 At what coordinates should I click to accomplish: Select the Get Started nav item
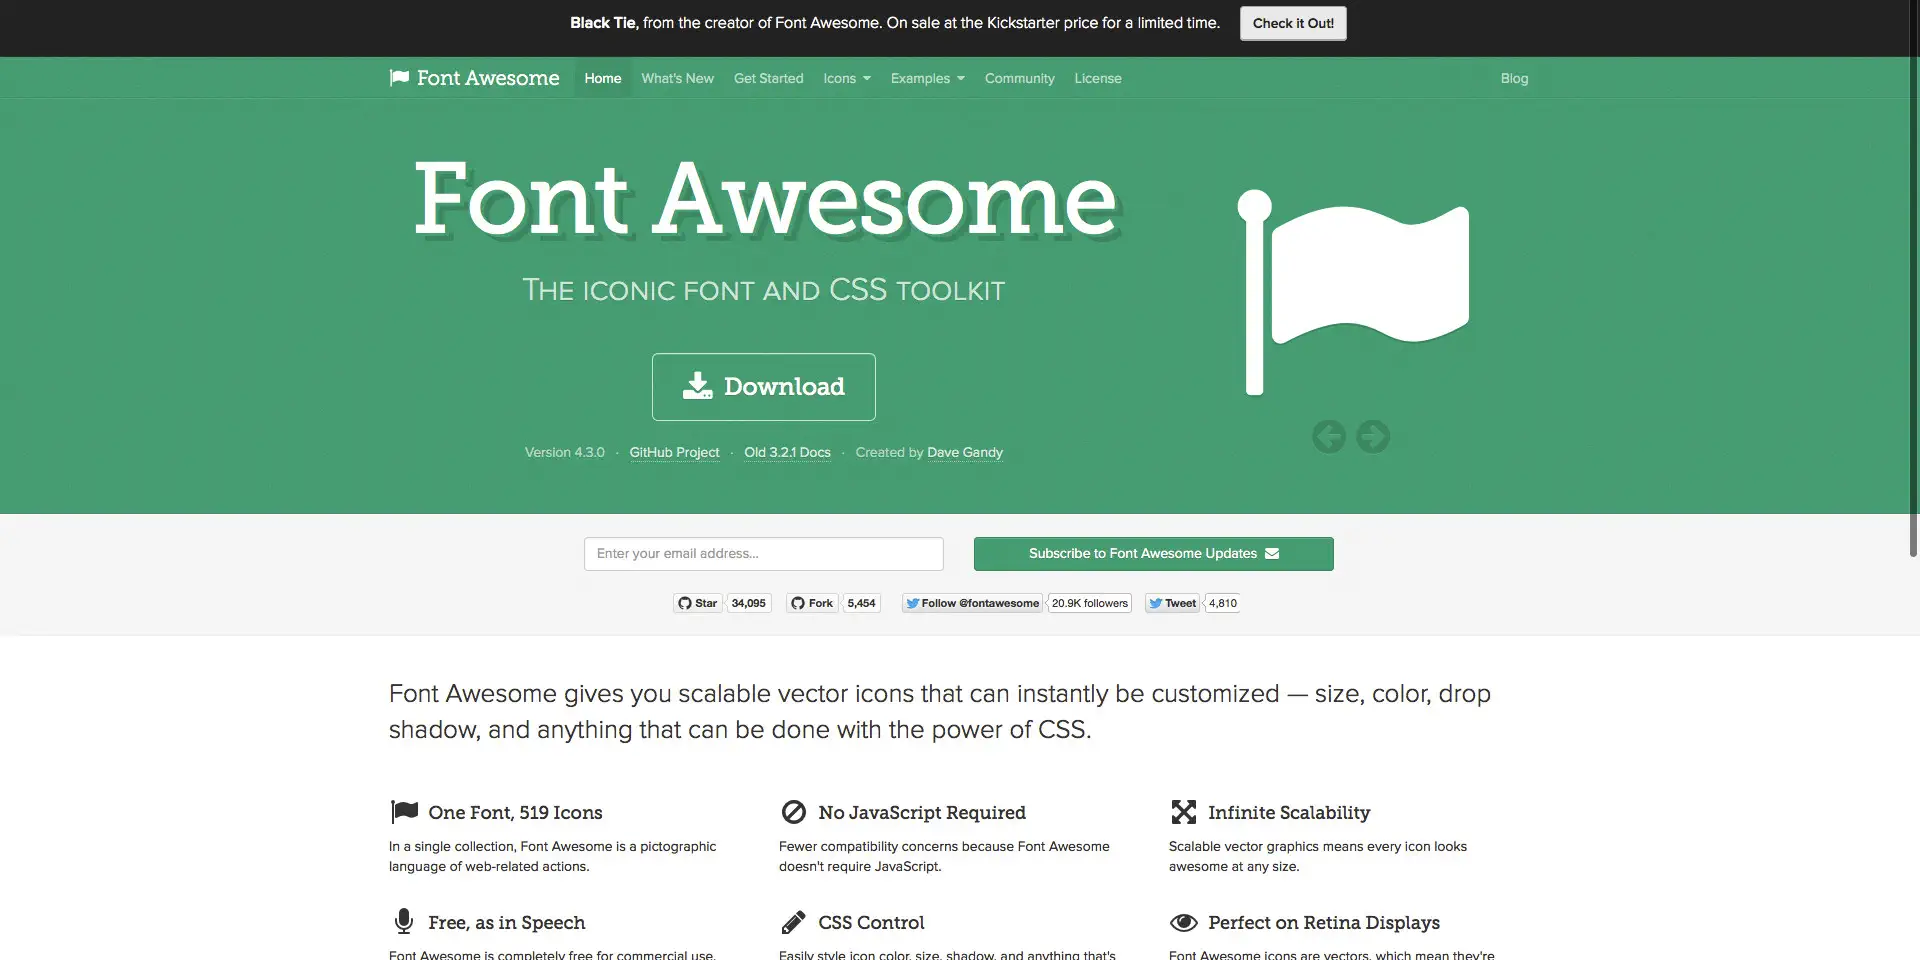(x=768, y=78)
